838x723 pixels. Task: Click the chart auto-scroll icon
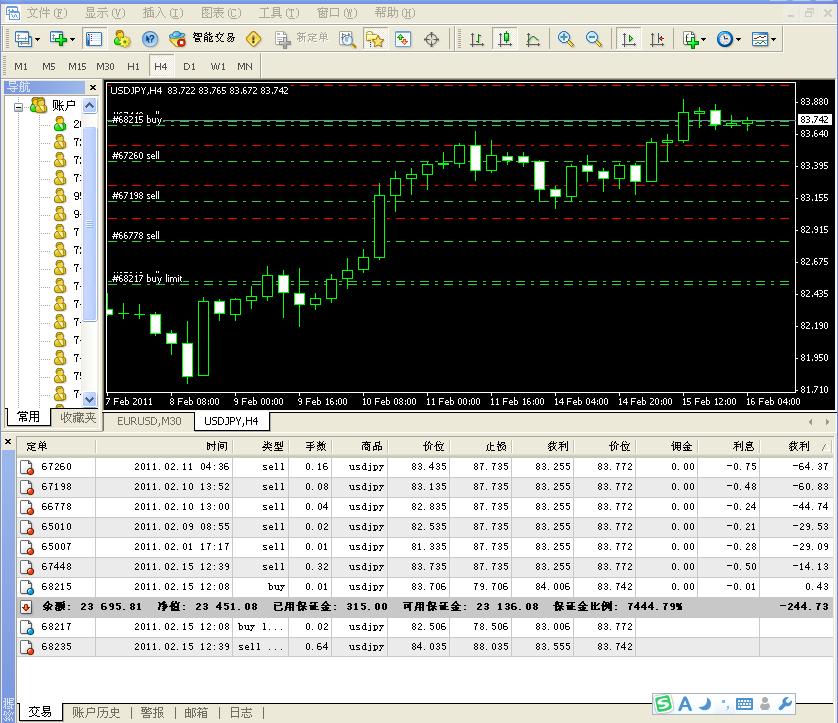tap(629, 39)
